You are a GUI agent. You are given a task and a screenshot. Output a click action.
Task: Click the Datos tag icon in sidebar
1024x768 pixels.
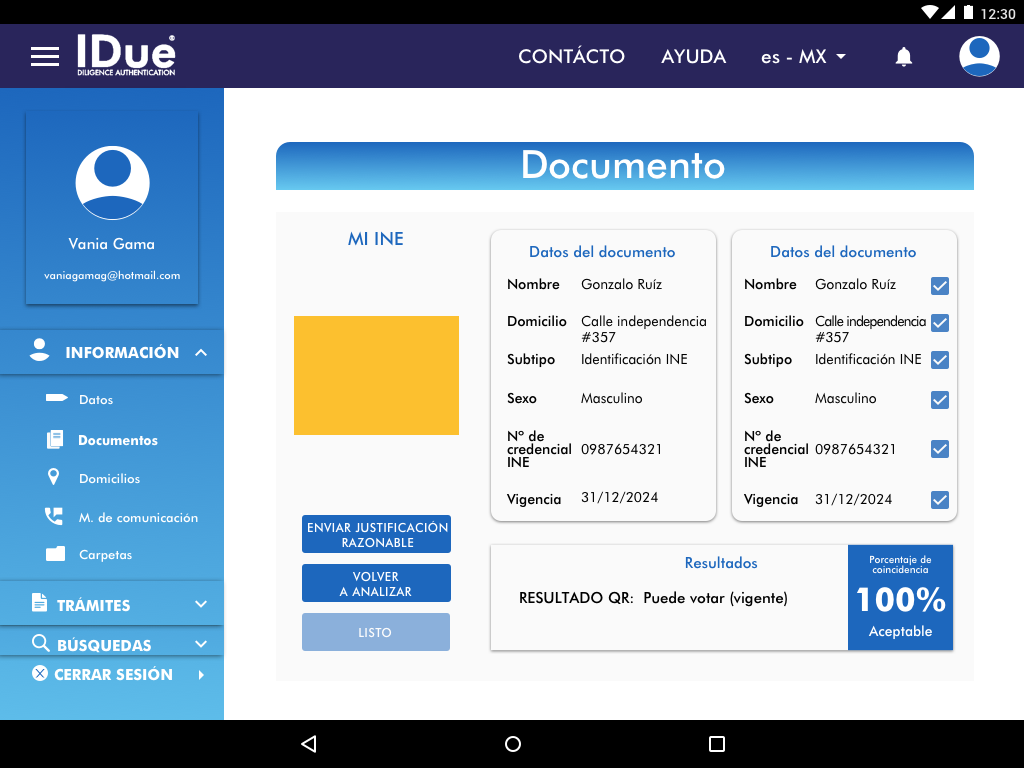[55, 399]
